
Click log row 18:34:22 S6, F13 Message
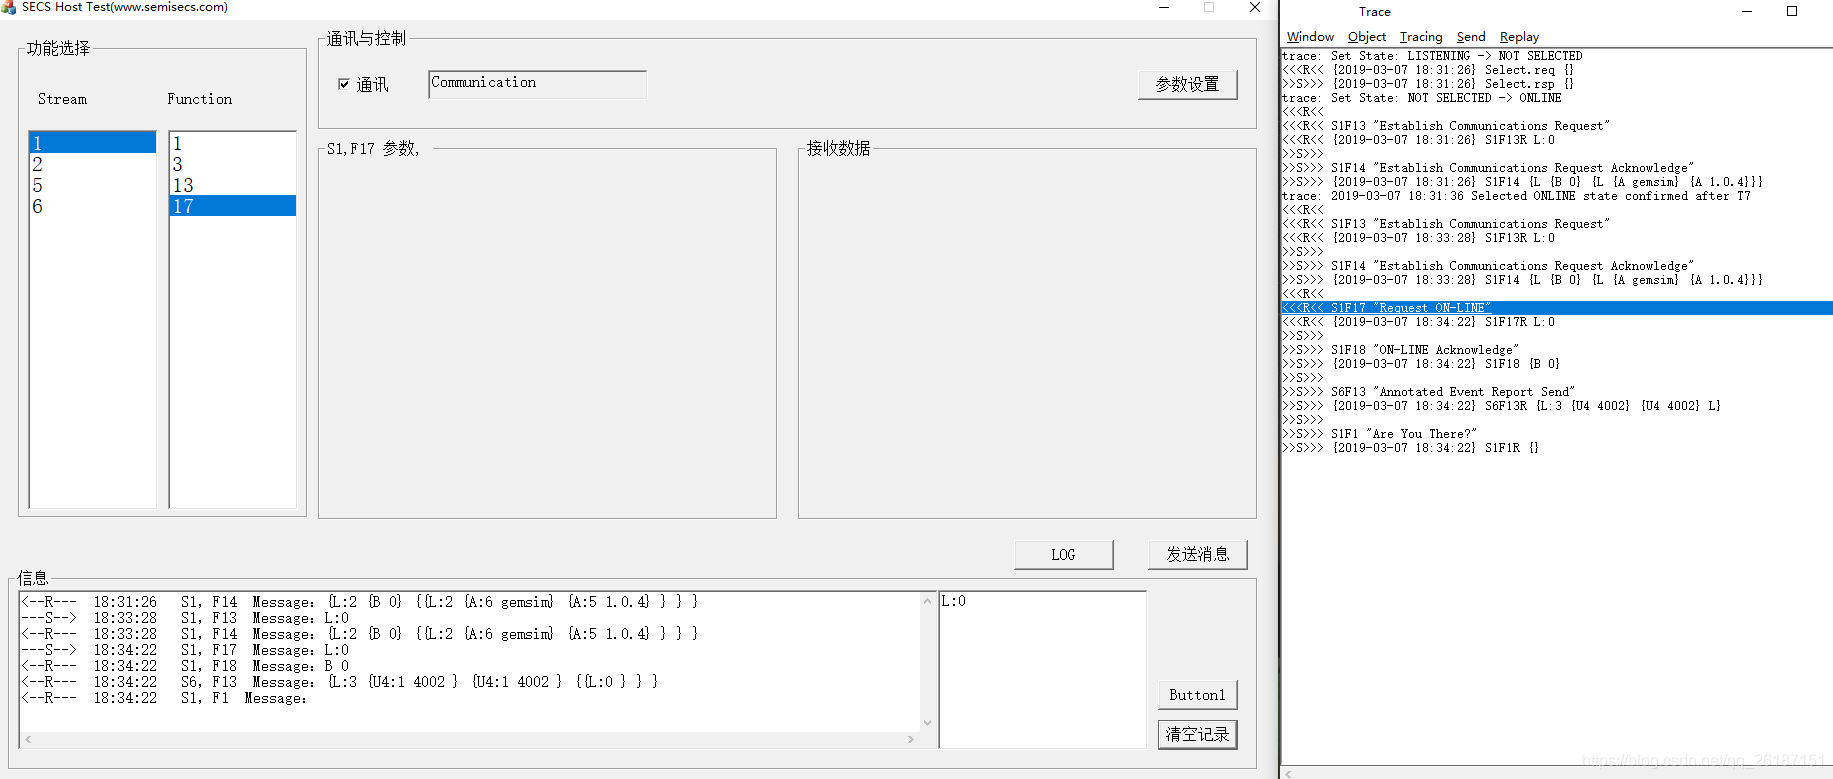click(x=340, y=682)
